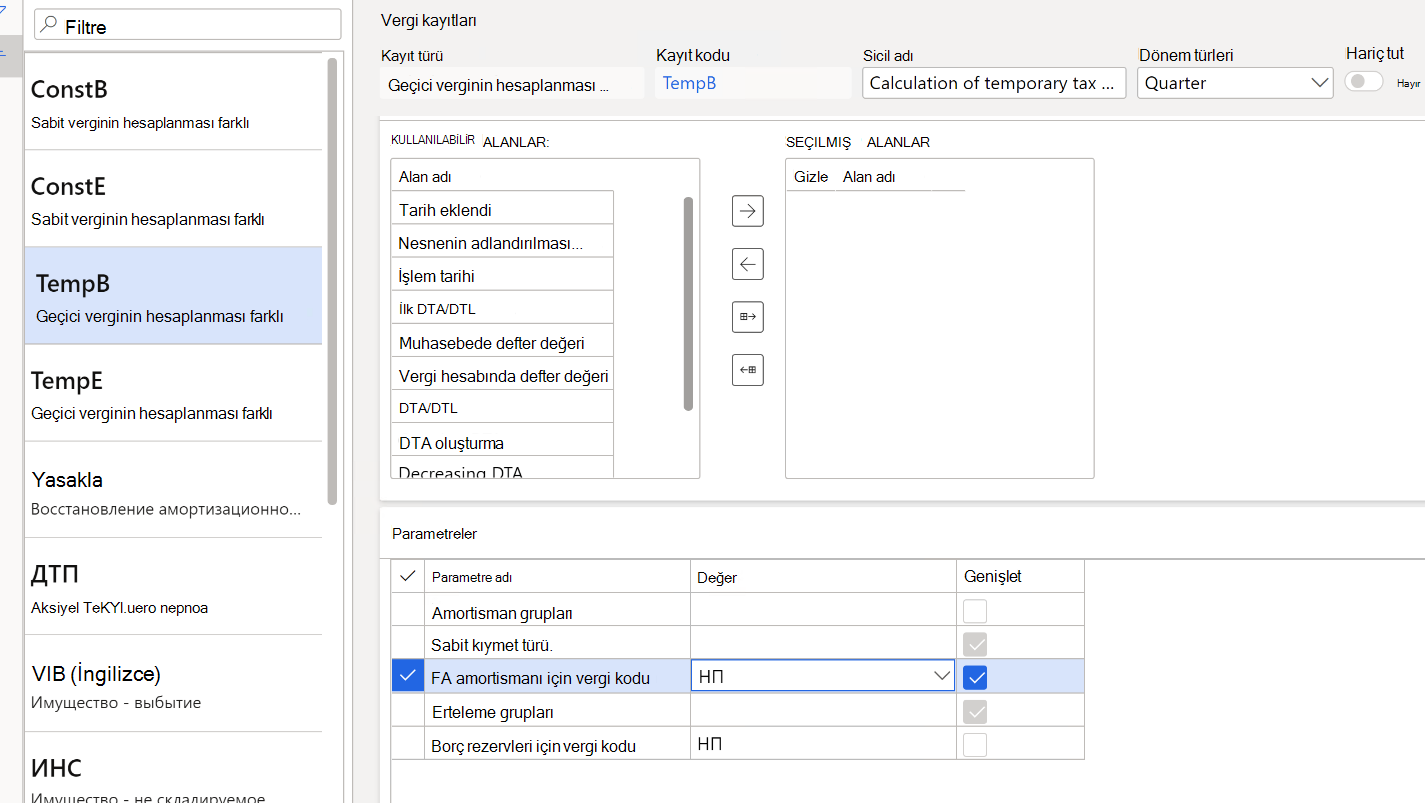The height and width of the screenshot is (803, 1425).
Task: Toggle Genişlet checkbox for Sabit kıymet türü
Action: pyautogui.click(x=975, y=644)
